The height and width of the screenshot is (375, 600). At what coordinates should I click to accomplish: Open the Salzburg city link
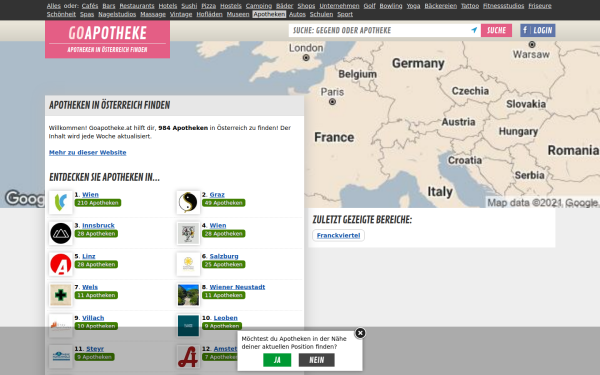click(224, 256)
